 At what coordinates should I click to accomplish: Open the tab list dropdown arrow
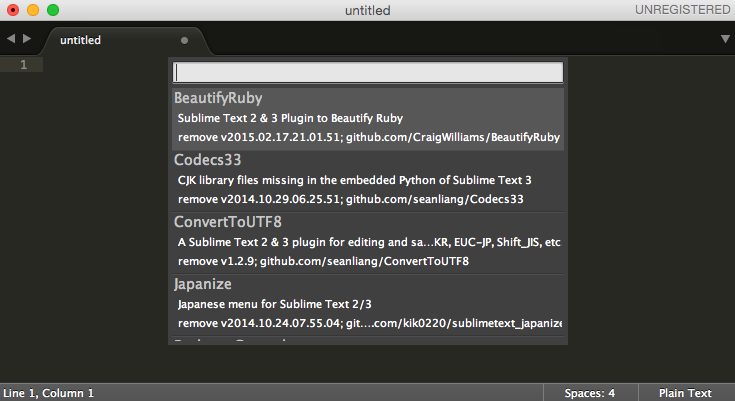point(725,39)
